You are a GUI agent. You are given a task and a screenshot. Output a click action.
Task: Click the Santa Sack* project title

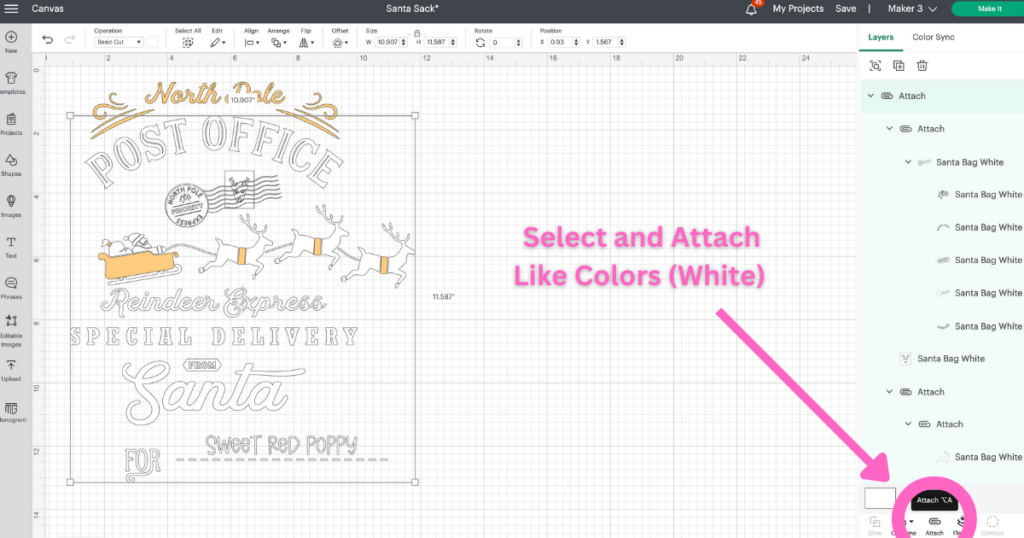click(412, 8)
